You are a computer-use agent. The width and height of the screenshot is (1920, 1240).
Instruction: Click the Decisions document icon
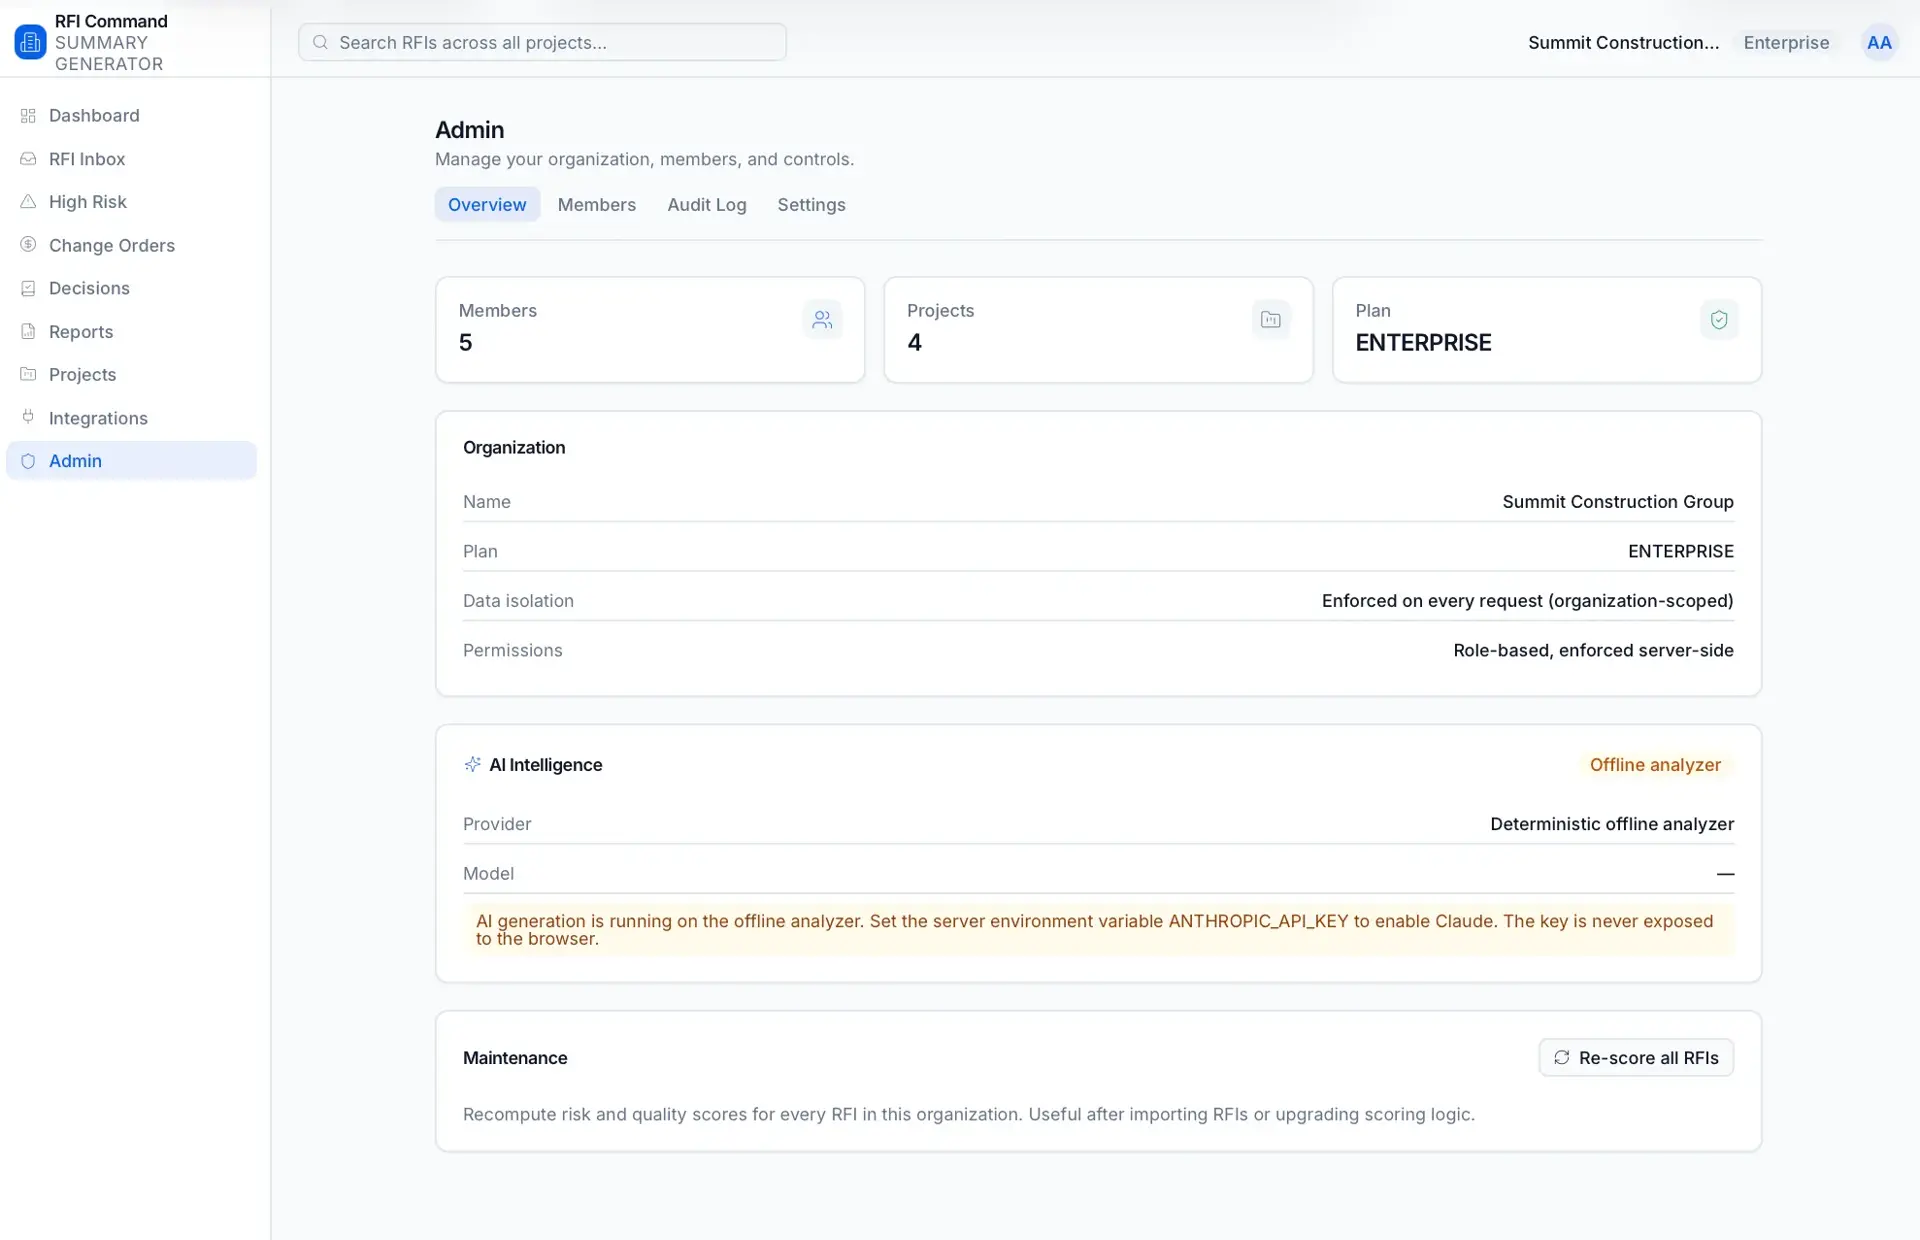[28, 288]
